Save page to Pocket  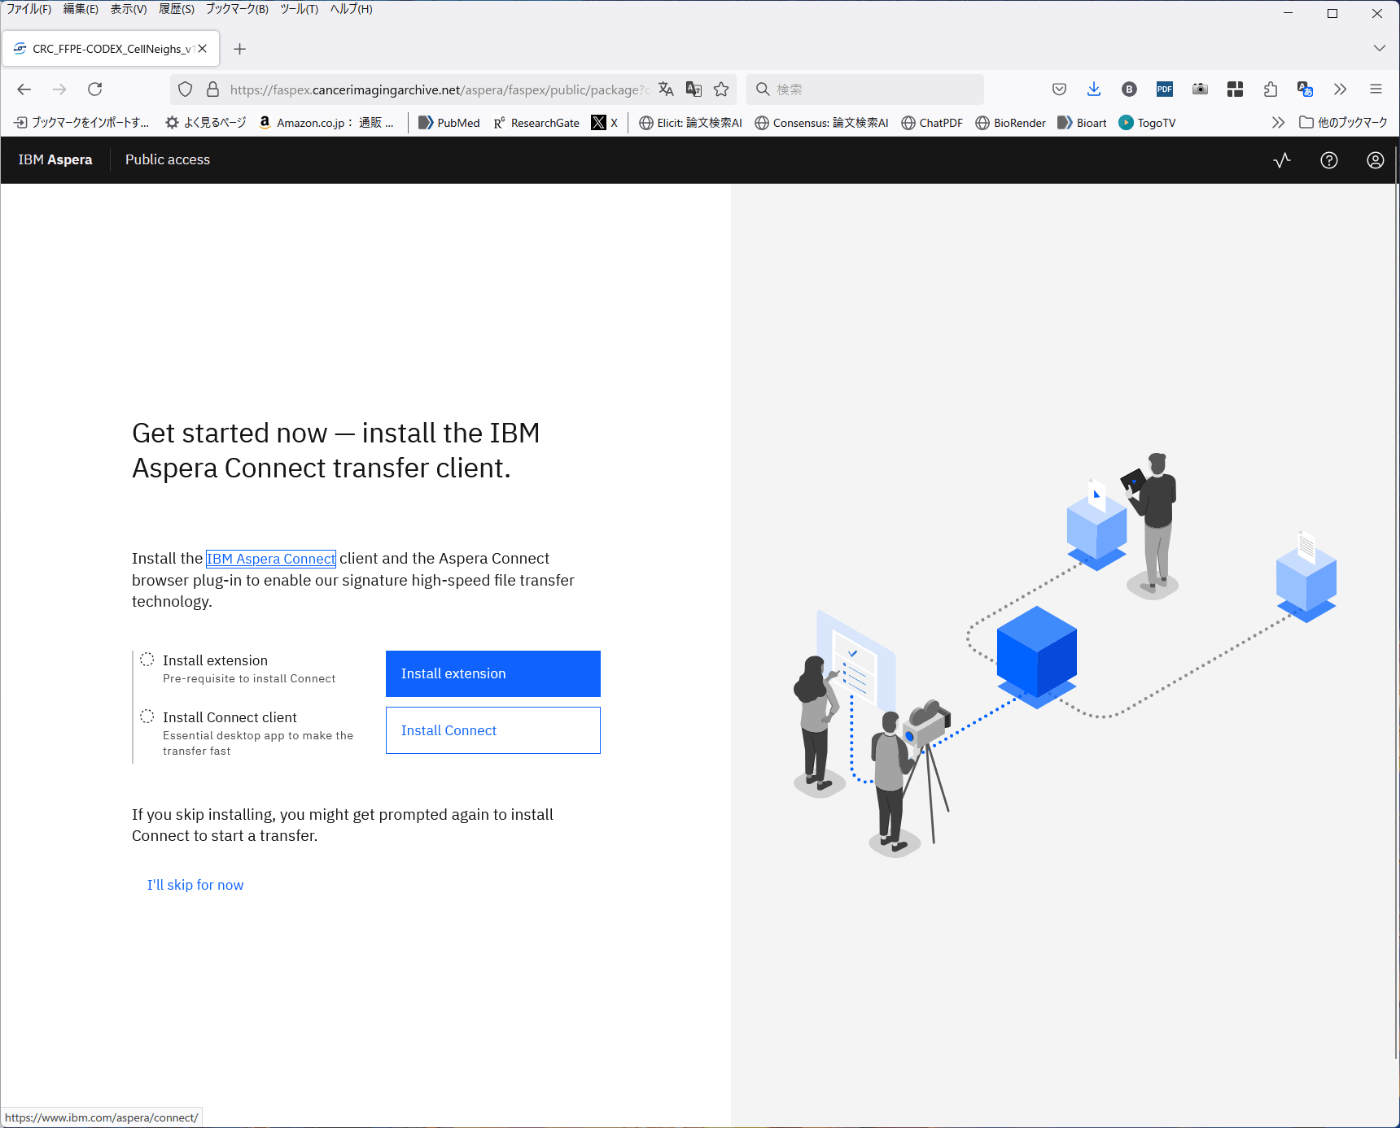pos(1059,89)
